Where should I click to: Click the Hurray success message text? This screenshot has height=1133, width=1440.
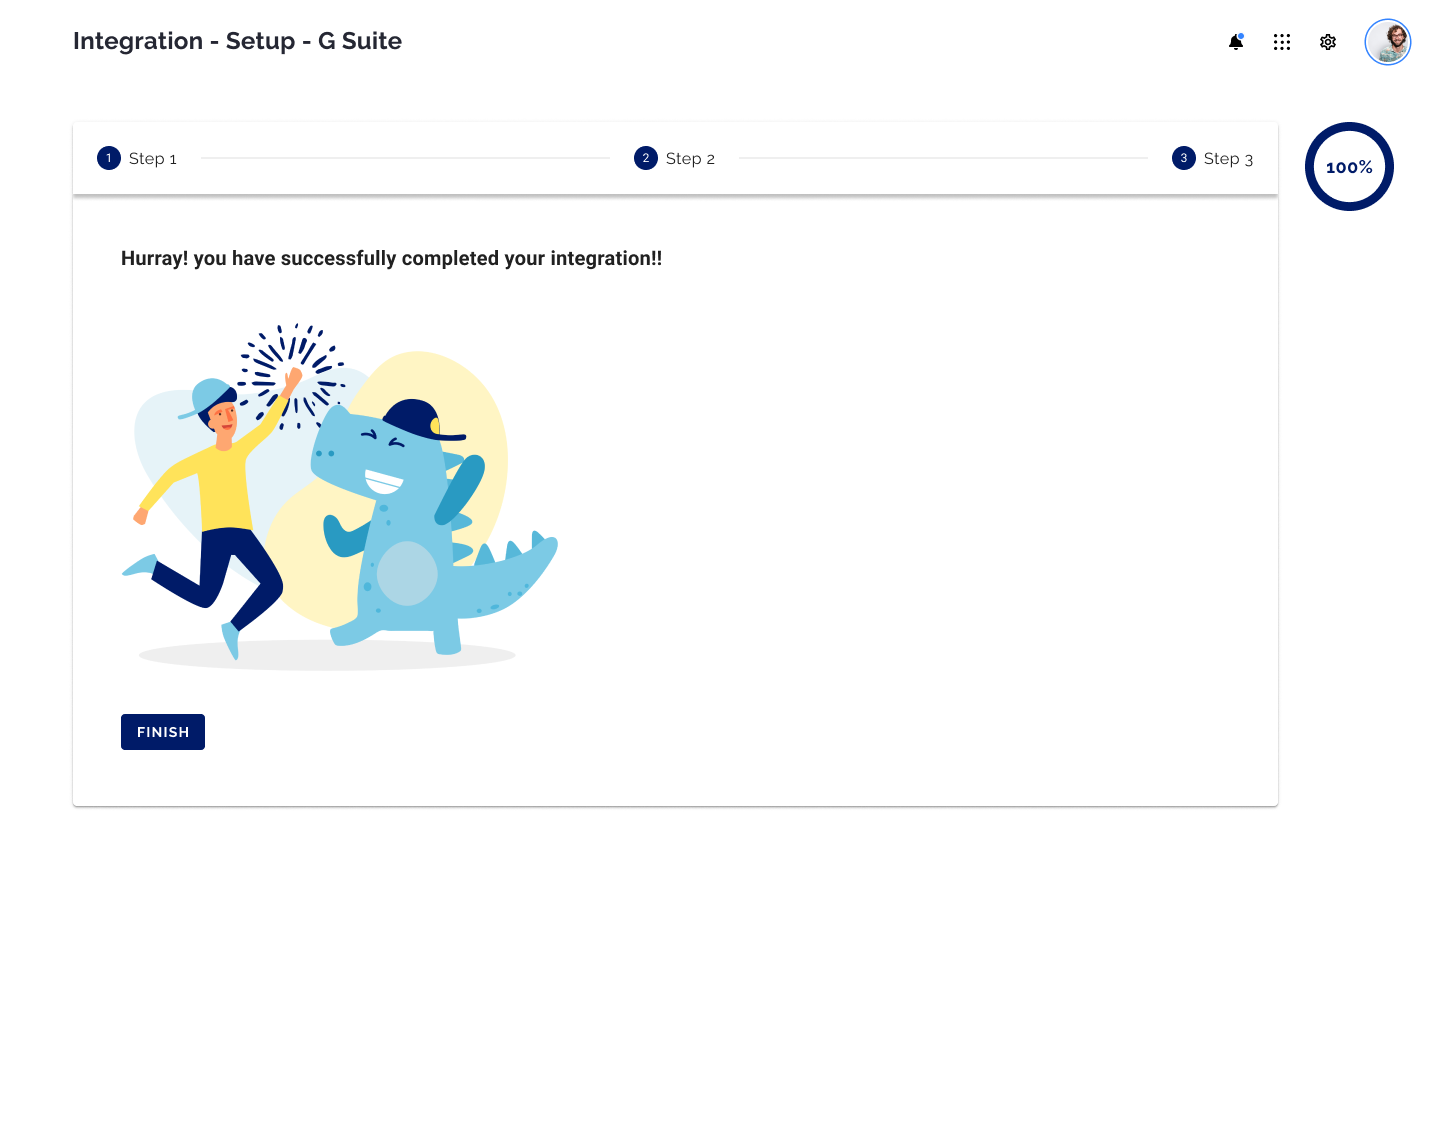pos(391,258)
